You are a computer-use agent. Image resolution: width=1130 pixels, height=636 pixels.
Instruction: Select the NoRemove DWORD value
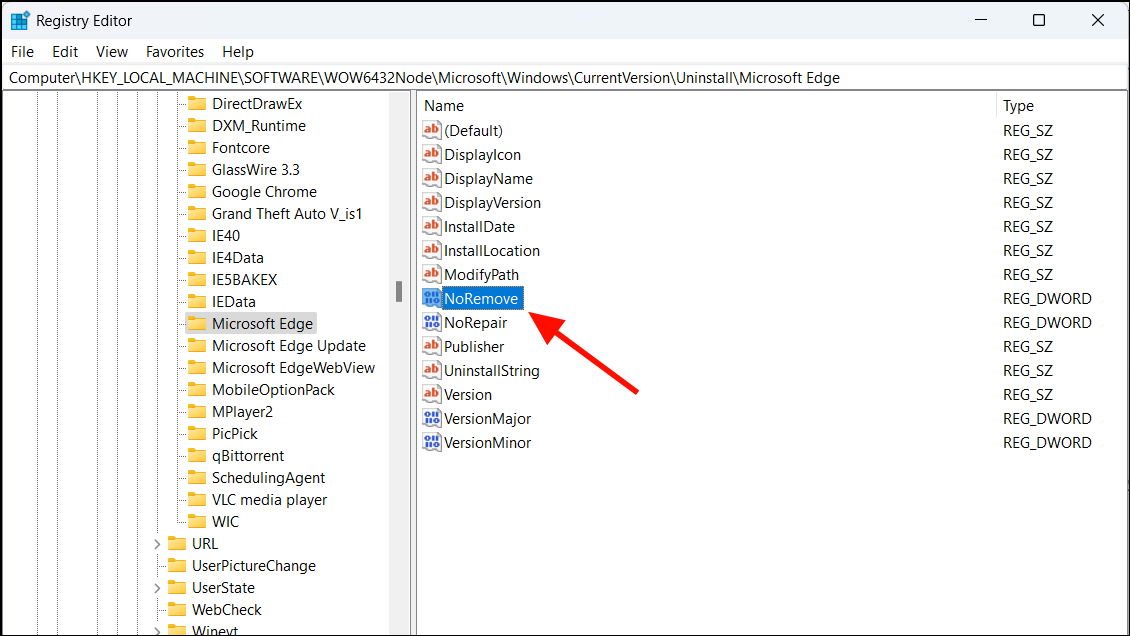[x=481, y=298]
